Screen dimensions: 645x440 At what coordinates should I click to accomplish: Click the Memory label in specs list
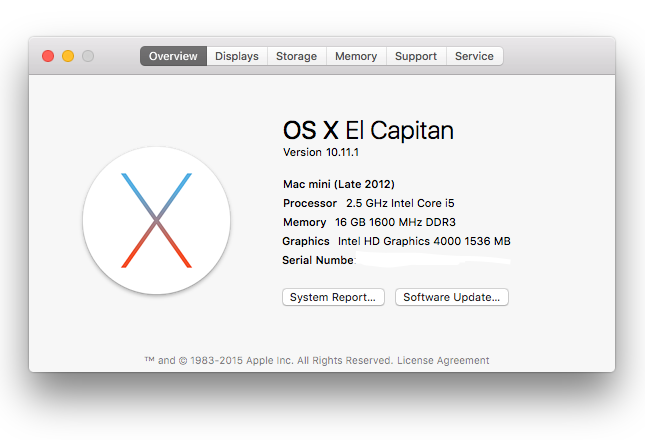click(304, 222)
